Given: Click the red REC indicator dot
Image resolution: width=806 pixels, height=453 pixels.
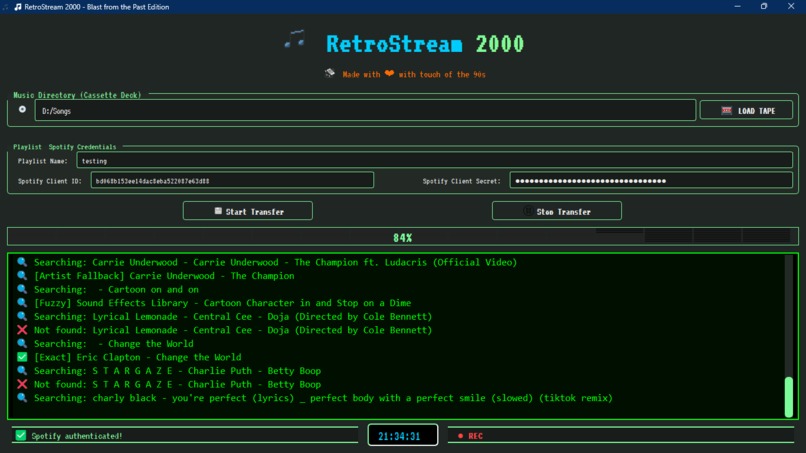Looking at the screenshot, I should (461, 436).
